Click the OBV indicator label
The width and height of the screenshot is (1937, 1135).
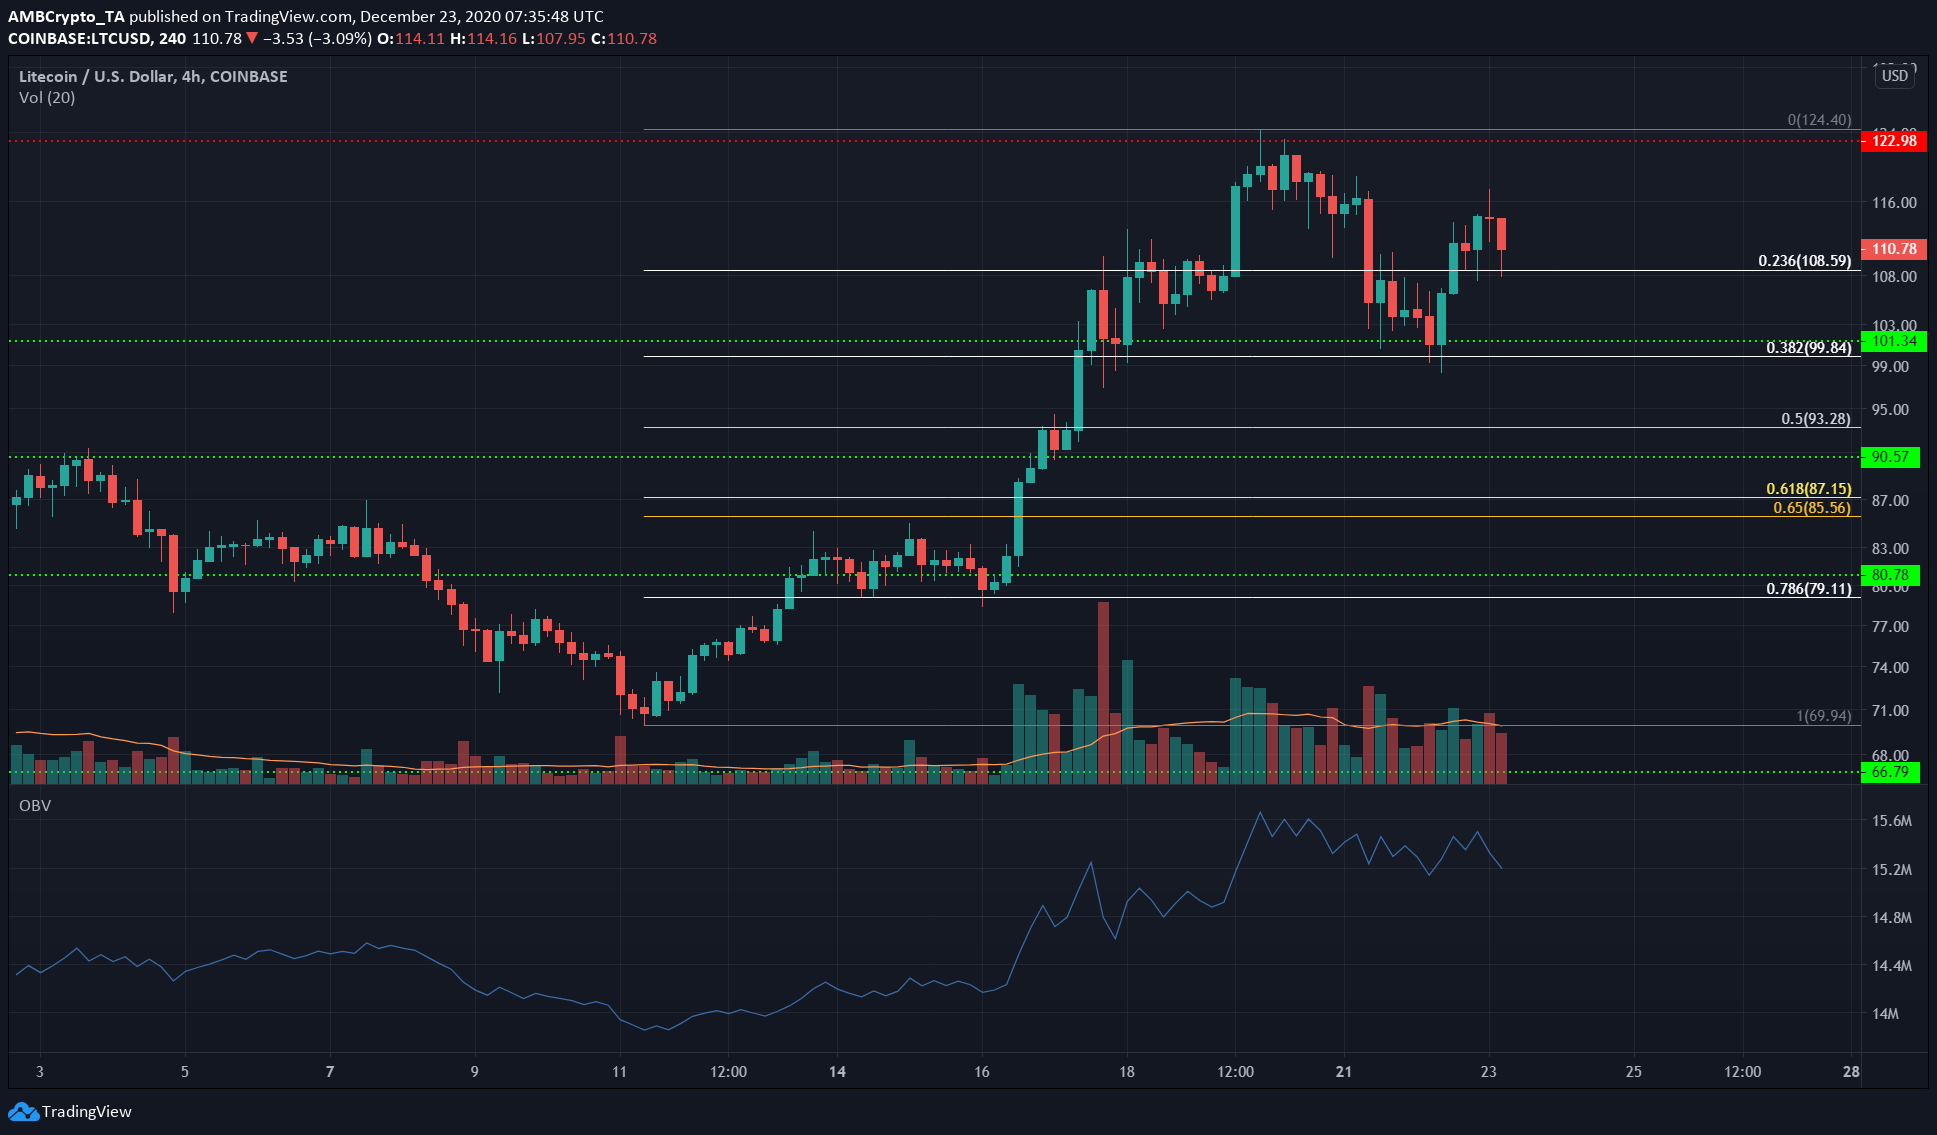[x=34, y=805]
